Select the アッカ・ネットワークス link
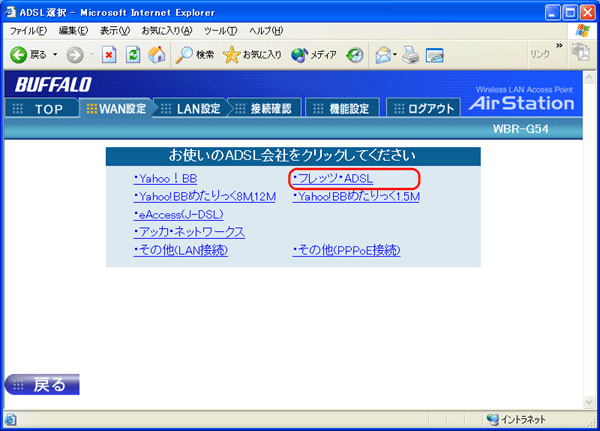The height and width of the screenshot is (431, 600). point(189,232)
